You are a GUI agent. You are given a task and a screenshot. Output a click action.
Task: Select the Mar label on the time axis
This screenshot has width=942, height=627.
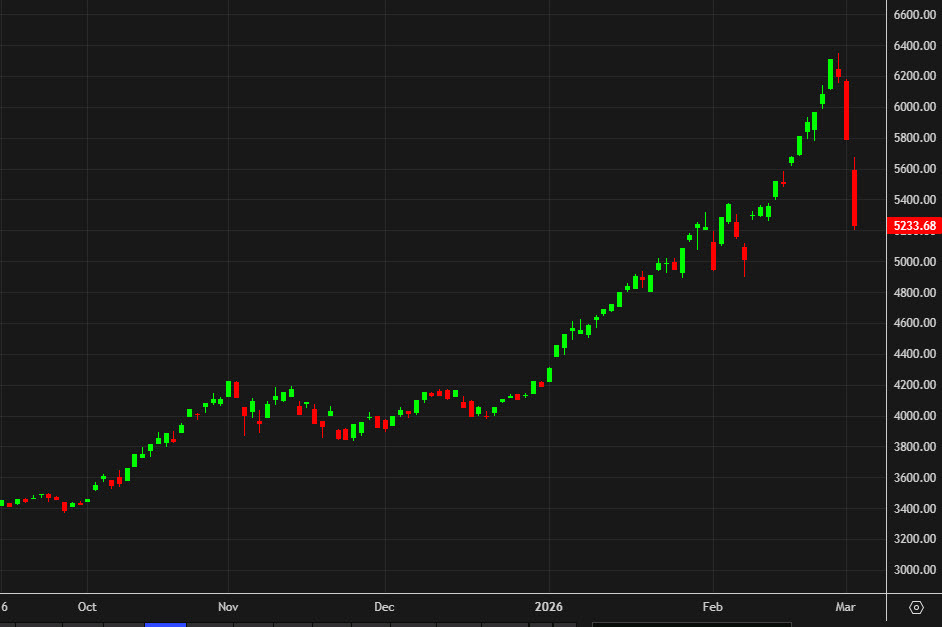(845, 606)
